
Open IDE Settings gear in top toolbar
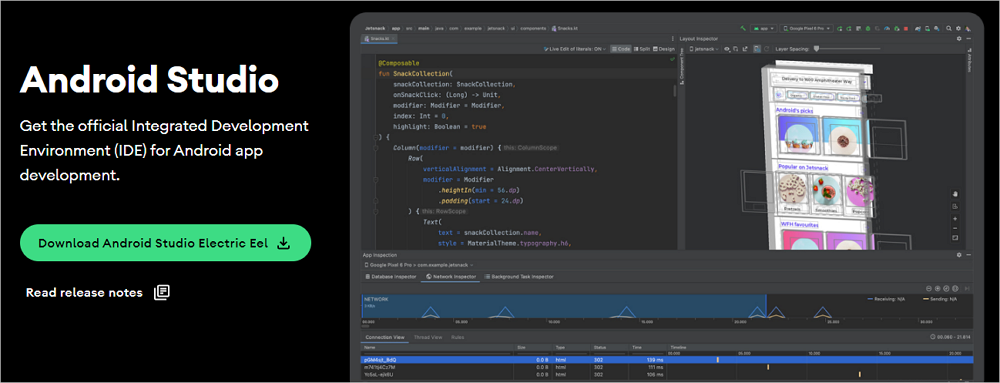point(958,29)
